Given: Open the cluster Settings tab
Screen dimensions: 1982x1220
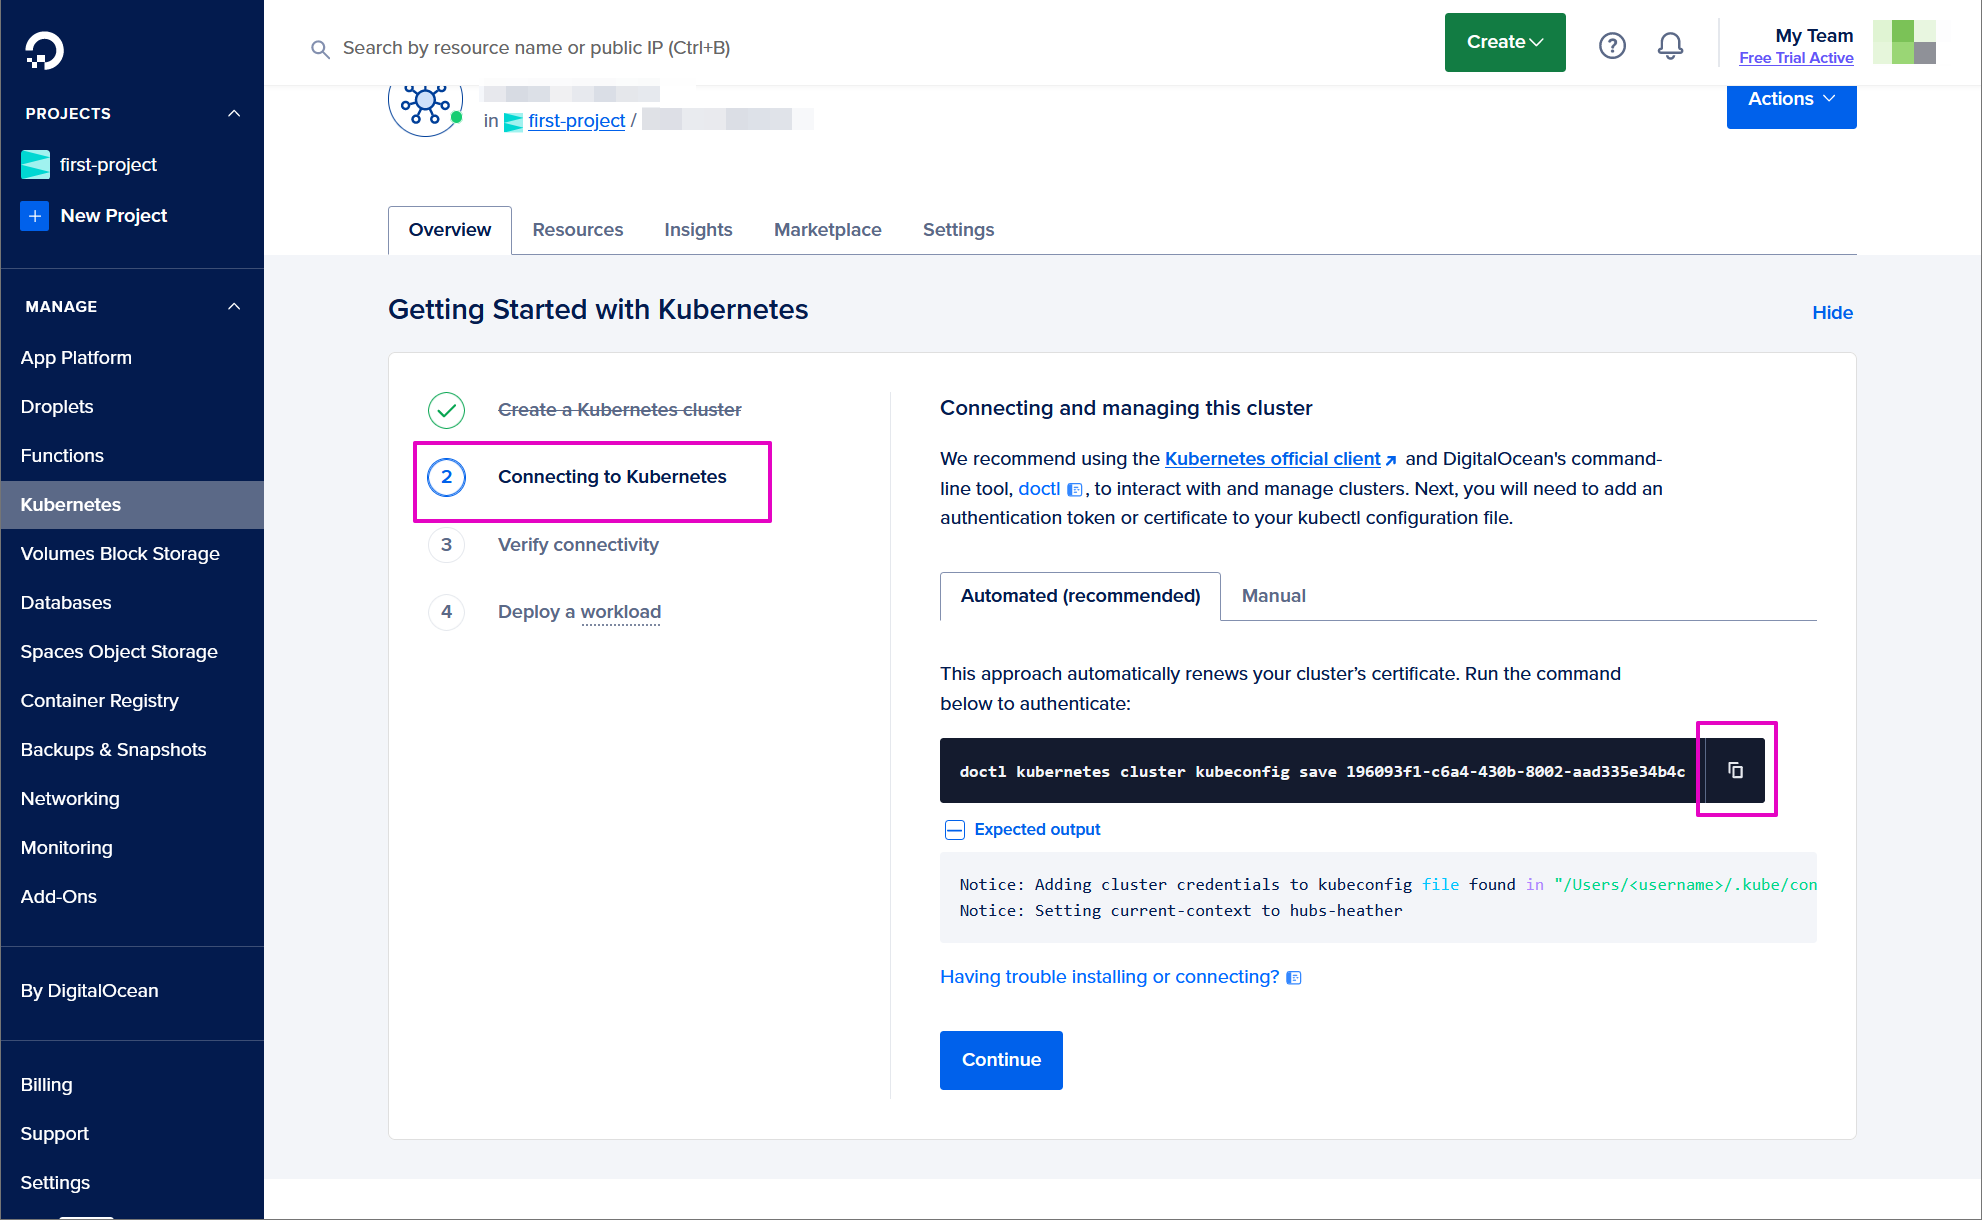Looking at the screenshot, I should pyautogui.click(x=958, y=230).
